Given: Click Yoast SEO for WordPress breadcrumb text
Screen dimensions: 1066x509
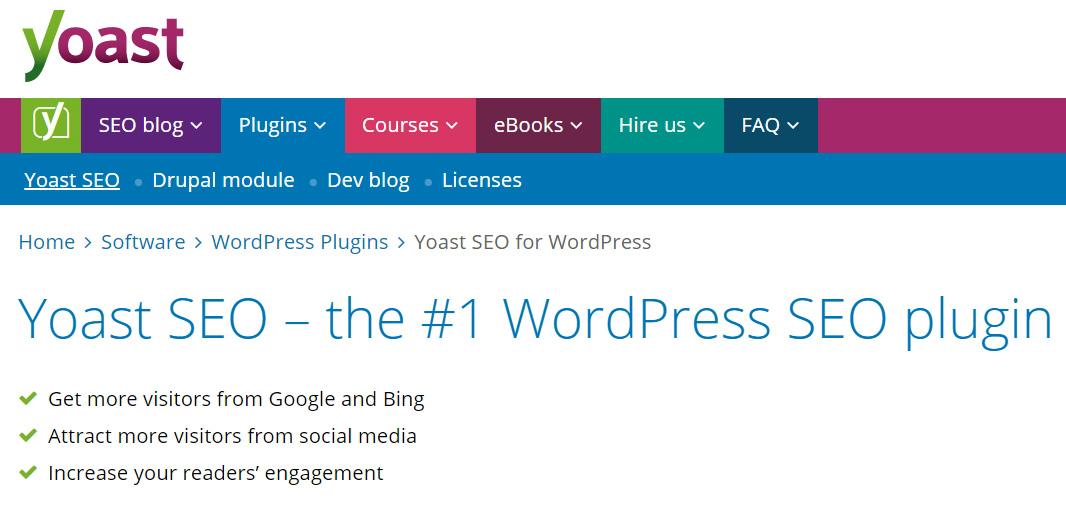Looking at the screenshot, I should click(x=533, y=242).
